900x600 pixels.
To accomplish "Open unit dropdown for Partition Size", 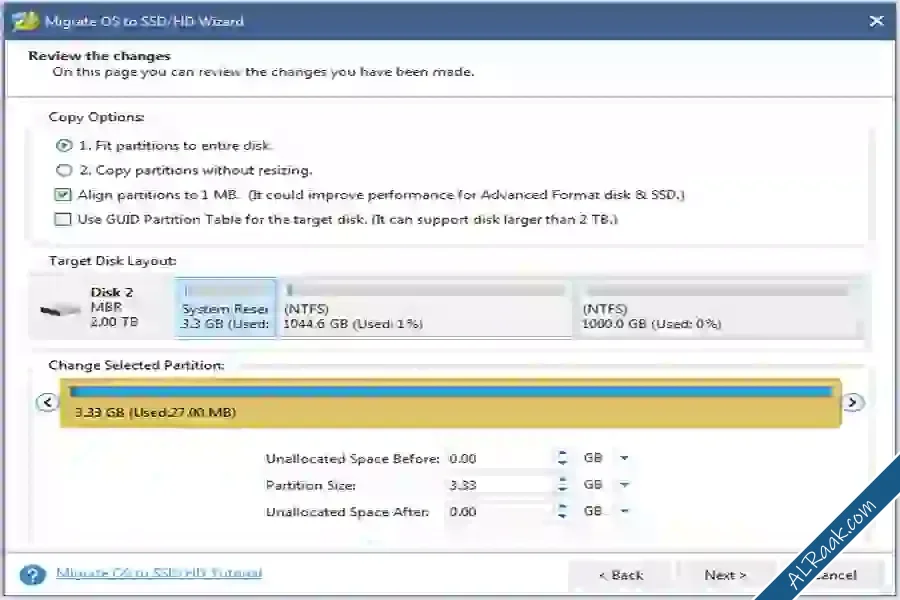I will (x=624, y=485).
